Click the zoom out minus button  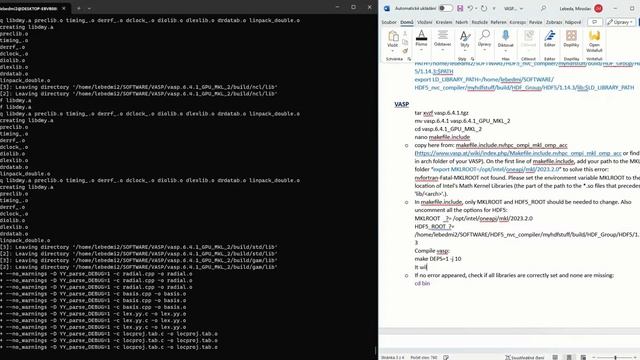tap(594, 358)
